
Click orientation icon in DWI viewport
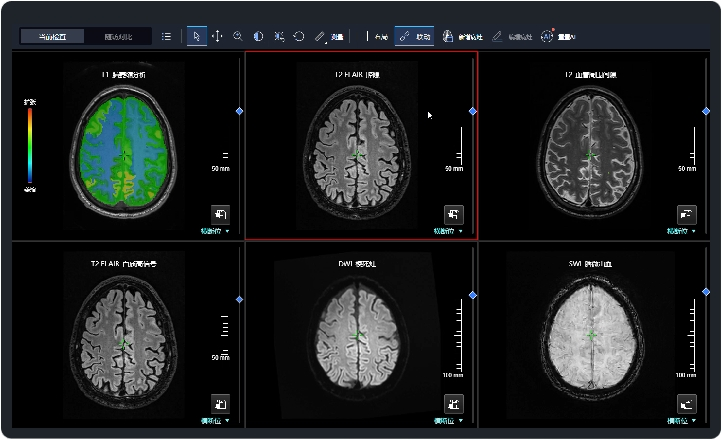[x=454, y=403]
